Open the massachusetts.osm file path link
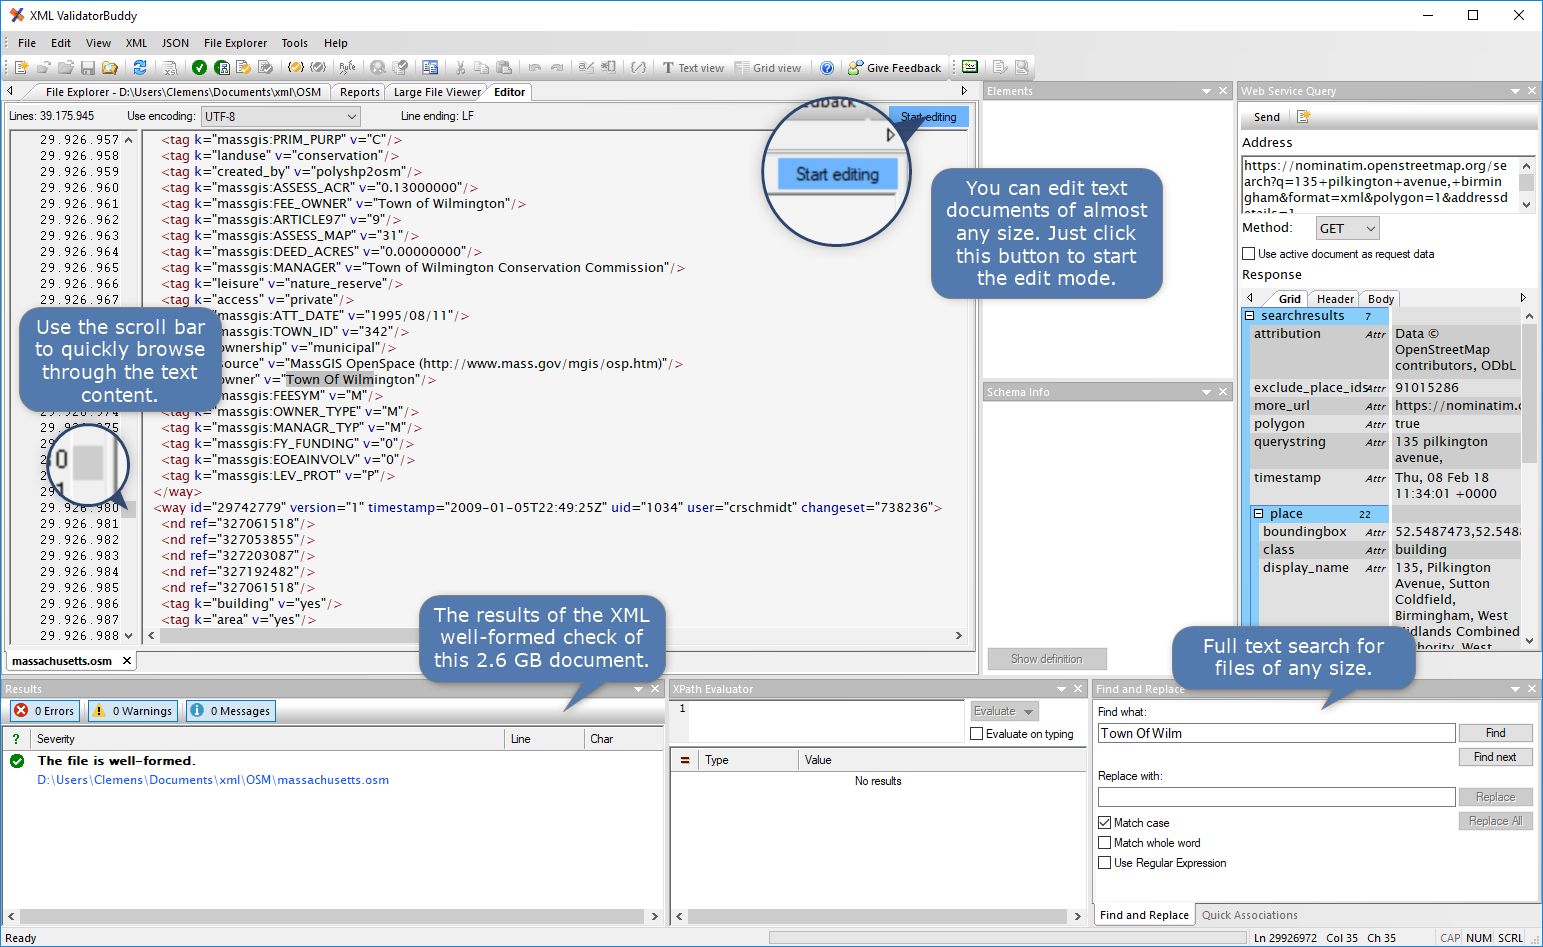 click(213, 780)
